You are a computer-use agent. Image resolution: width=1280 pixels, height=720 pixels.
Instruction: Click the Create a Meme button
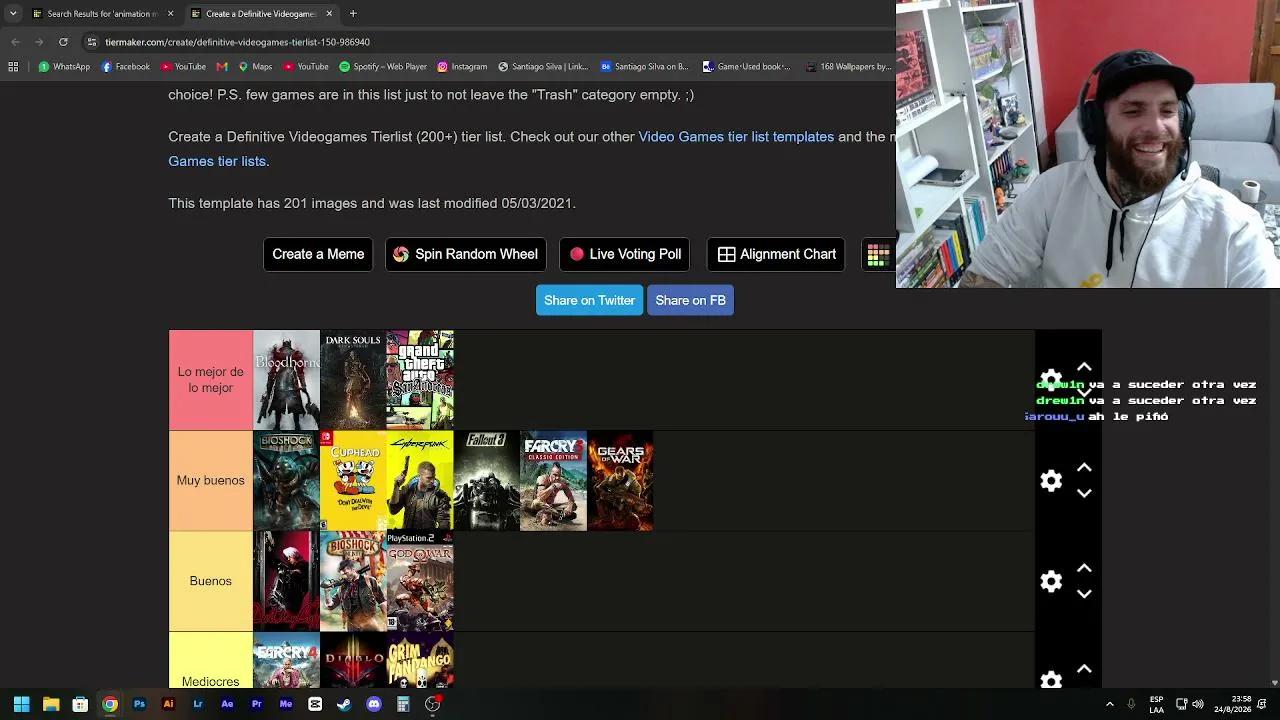tap(318, 254)
